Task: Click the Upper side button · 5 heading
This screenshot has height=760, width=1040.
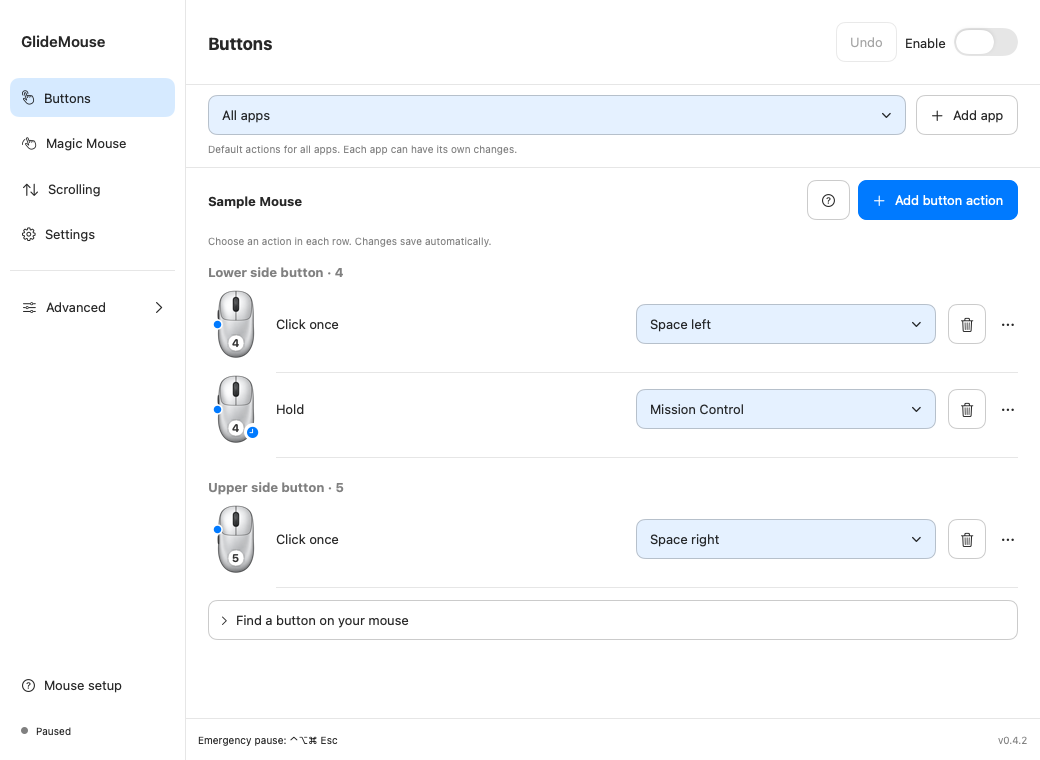Action: [x=276, y=487]
